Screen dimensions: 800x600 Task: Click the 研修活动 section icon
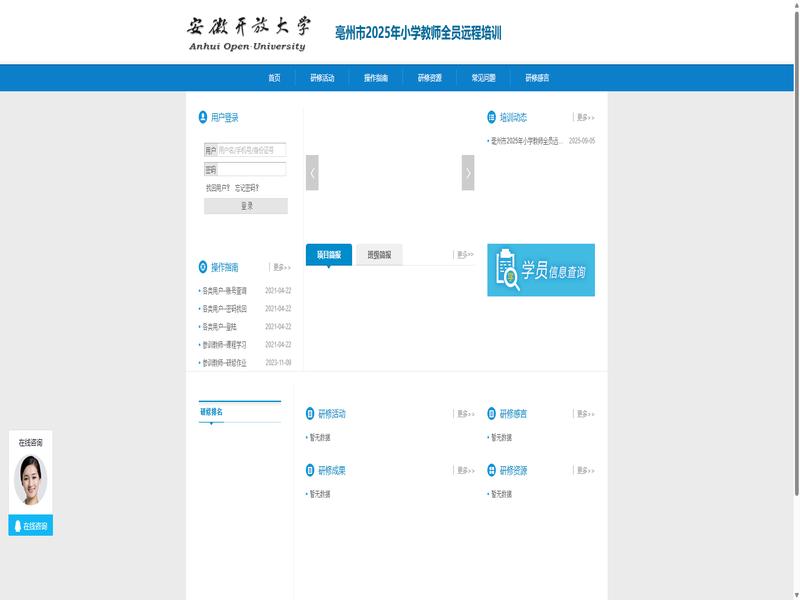point(310,413)
